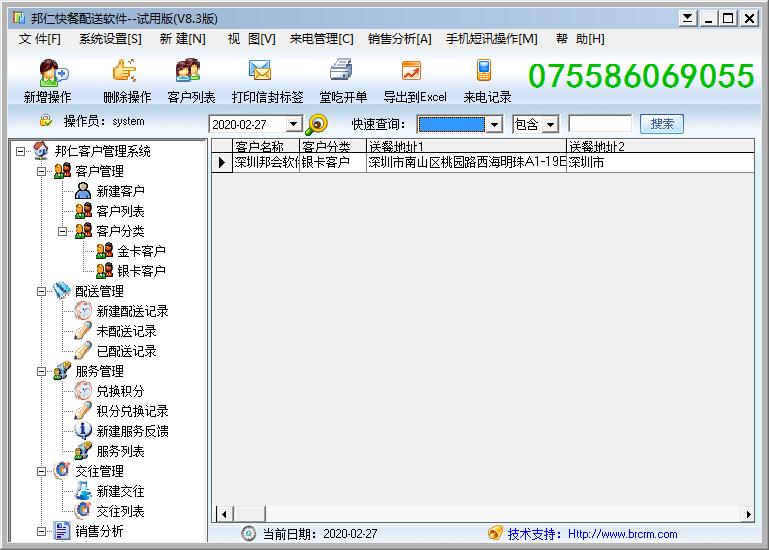Open 堂吃开单 printer icon

341,69
